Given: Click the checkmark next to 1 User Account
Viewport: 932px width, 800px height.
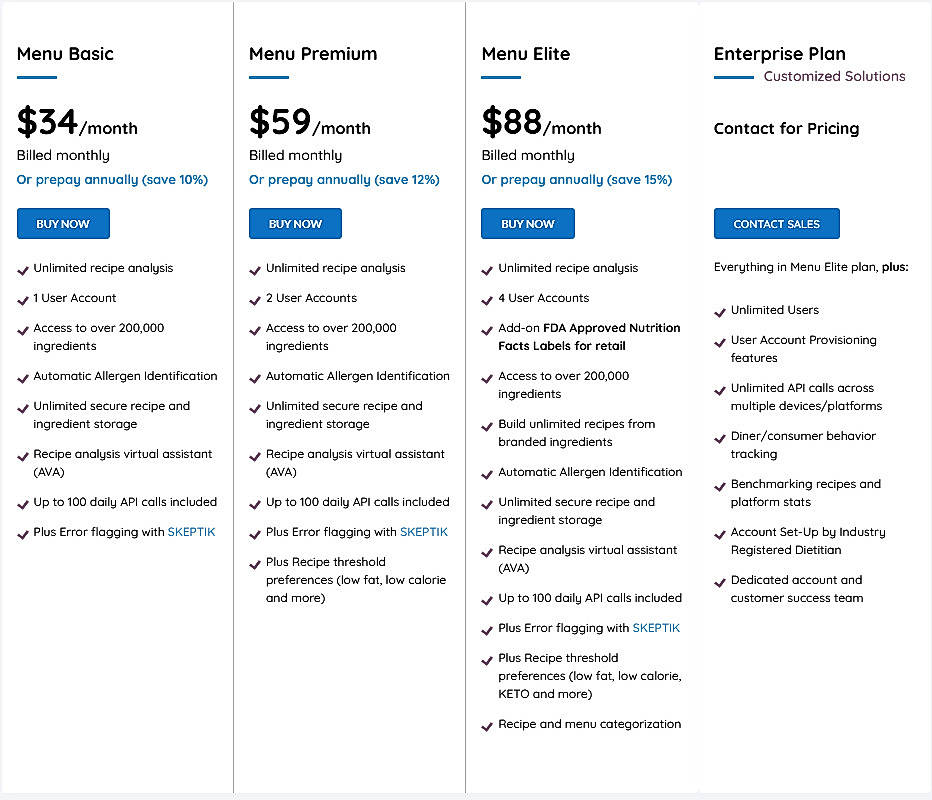Looking at the screenshot, I should point(22,298).
